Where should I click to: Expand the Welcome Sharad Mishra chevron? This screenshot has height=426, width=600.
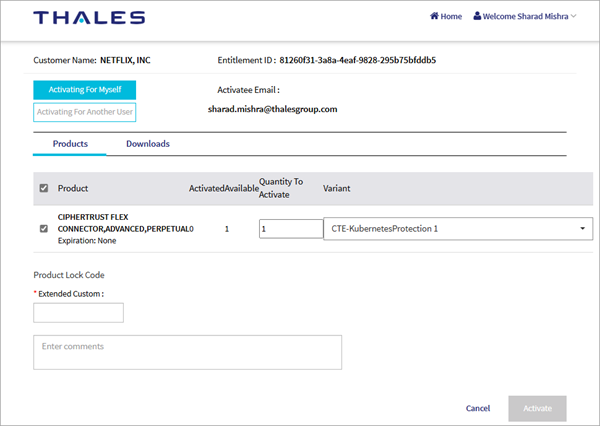coord(574,17)
